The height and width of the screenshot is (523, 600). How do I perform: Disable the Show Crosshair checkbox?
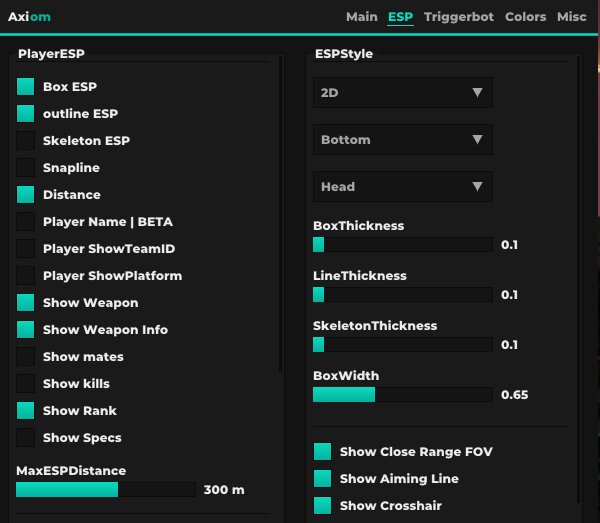323,506
